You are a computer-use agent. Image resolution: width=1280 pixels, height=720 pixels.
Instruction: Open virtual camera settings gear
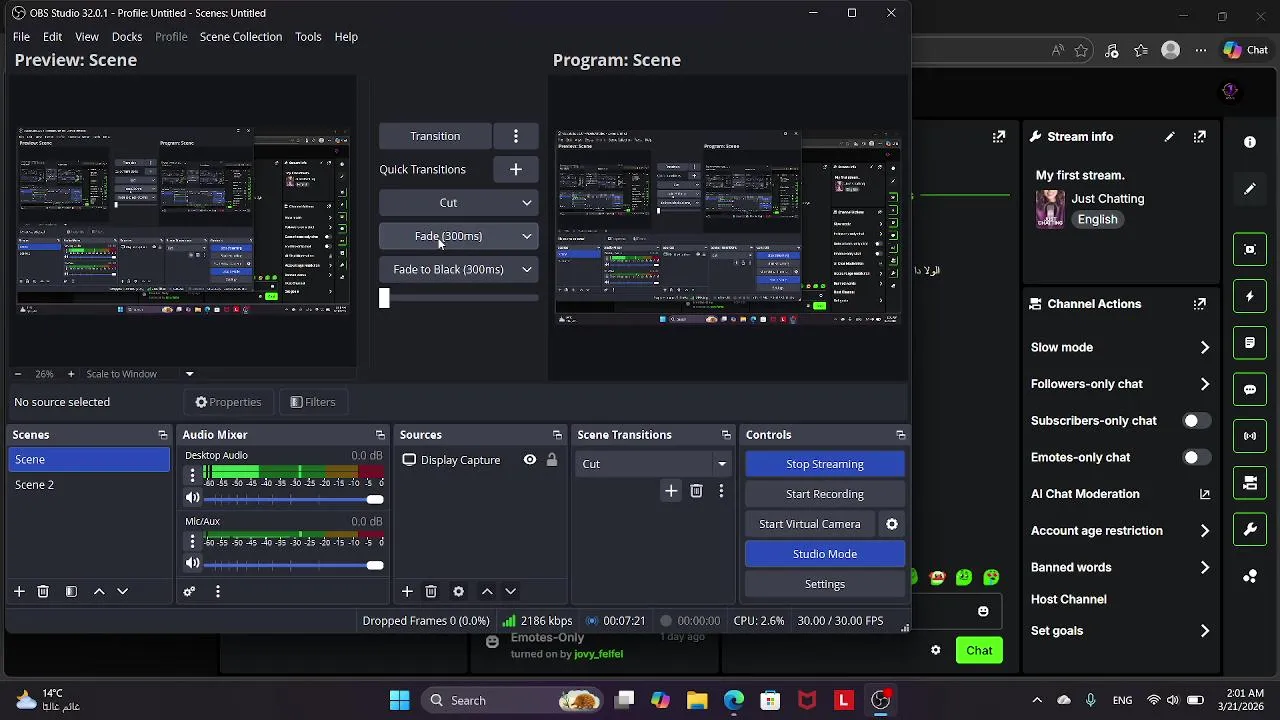tap(892, 524)
